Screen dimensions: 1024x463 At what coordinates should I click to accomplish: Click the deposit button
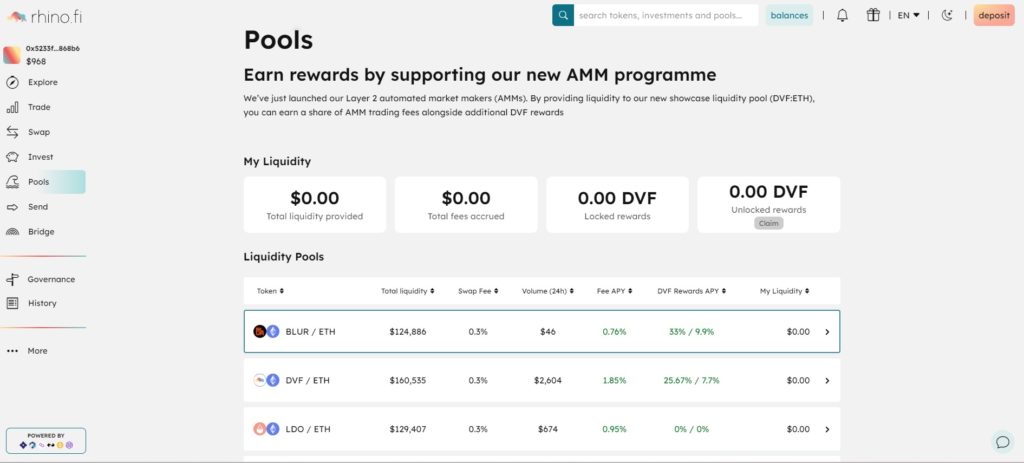(x=994, y=15)
